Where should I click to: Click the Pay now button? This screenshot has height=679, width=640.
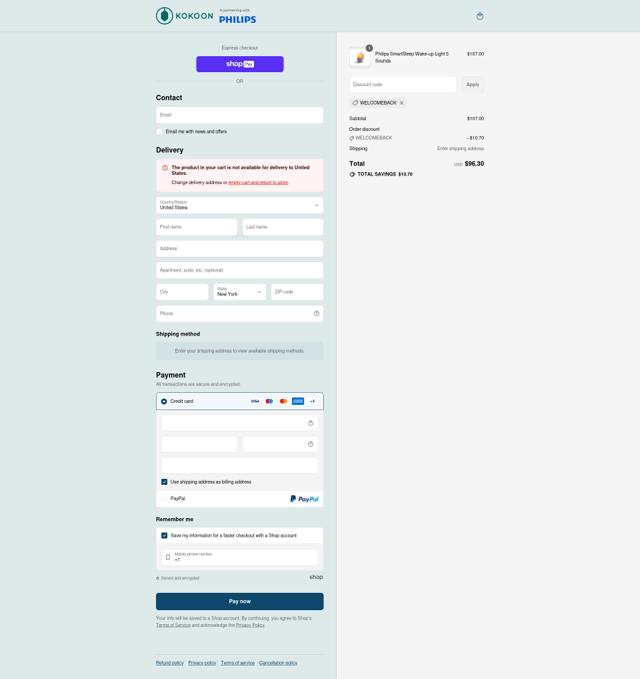click(x=239, y=601)
